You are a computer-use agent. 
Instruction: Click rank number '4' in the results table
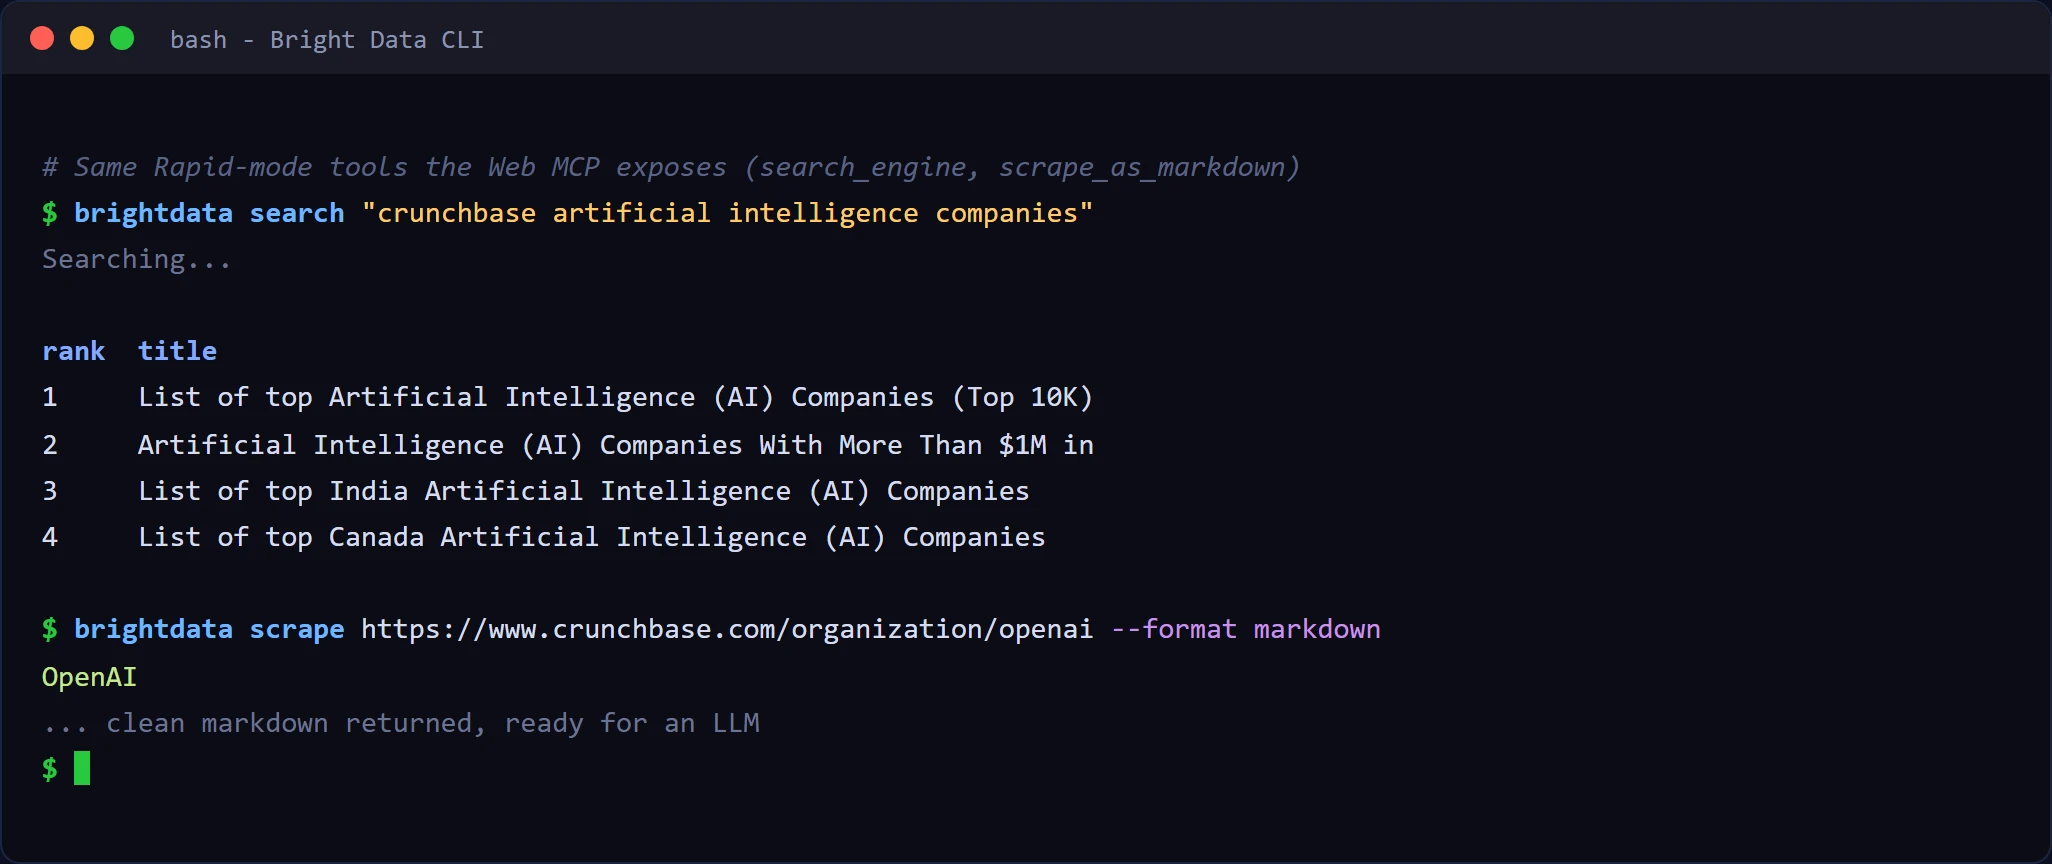click(50, 537)
